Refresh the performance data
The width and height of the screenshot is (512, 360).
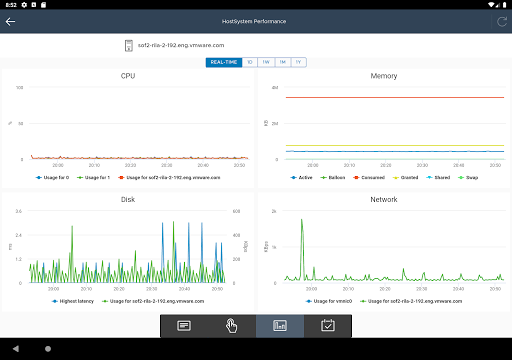(502, 22)
